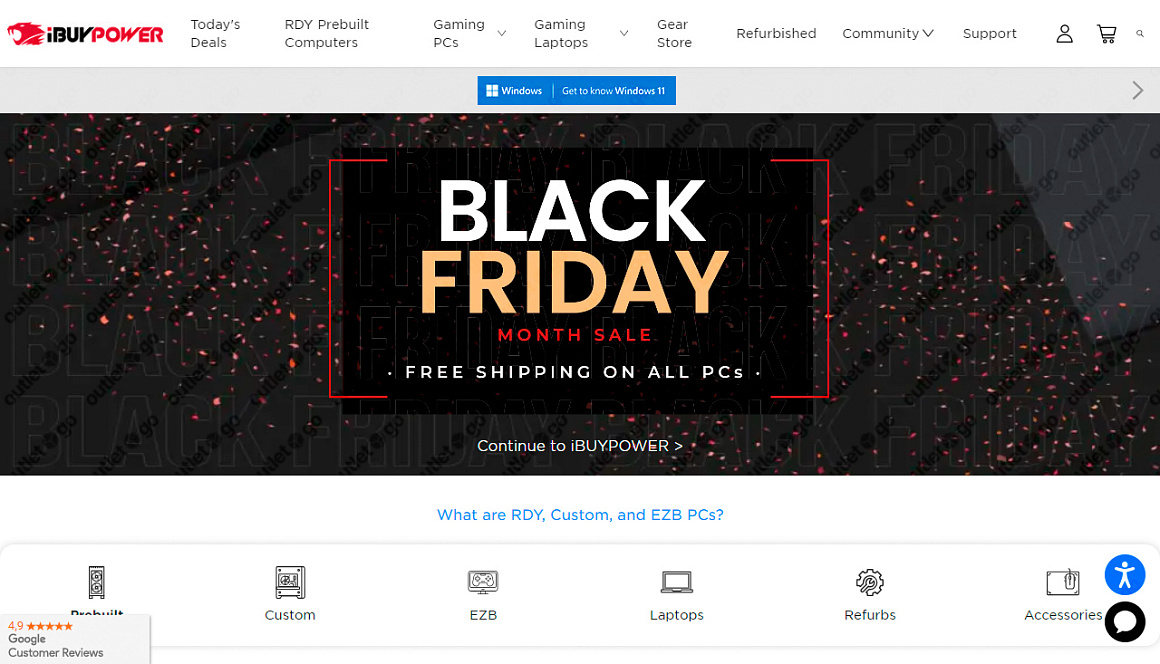Select the Custom PC category icon

290,582
